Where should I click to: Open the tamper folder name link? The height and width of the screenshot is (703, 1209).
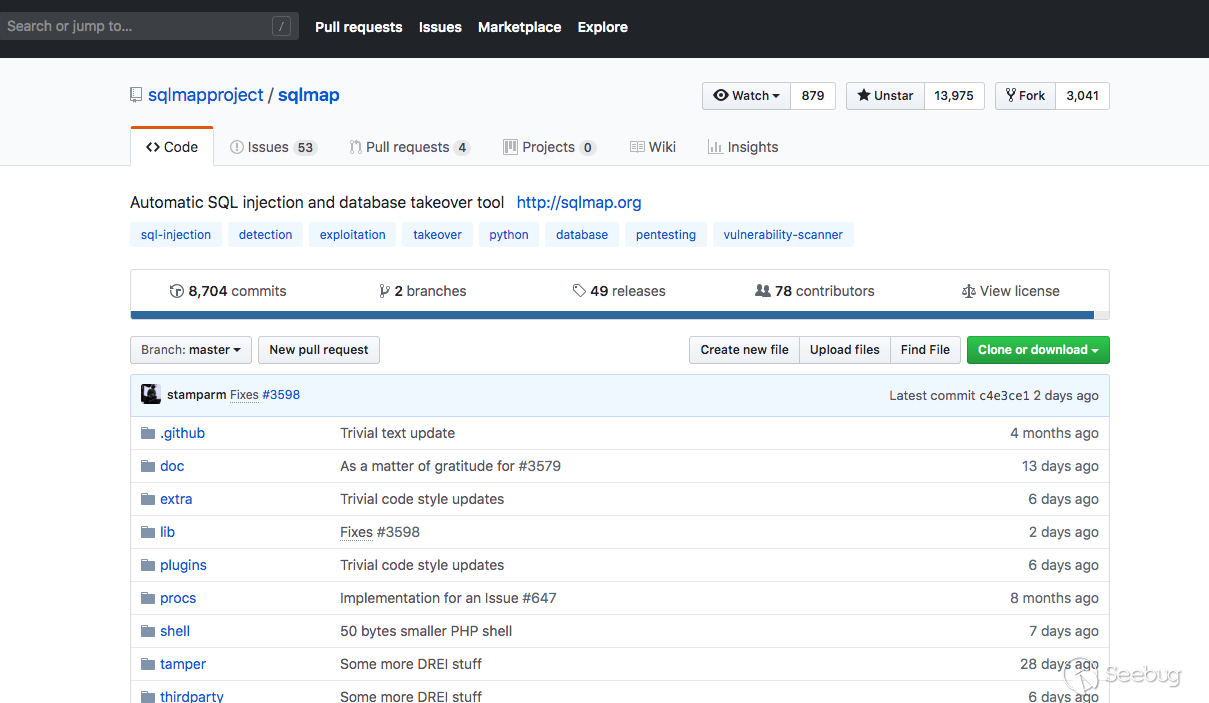coord(183,664)
